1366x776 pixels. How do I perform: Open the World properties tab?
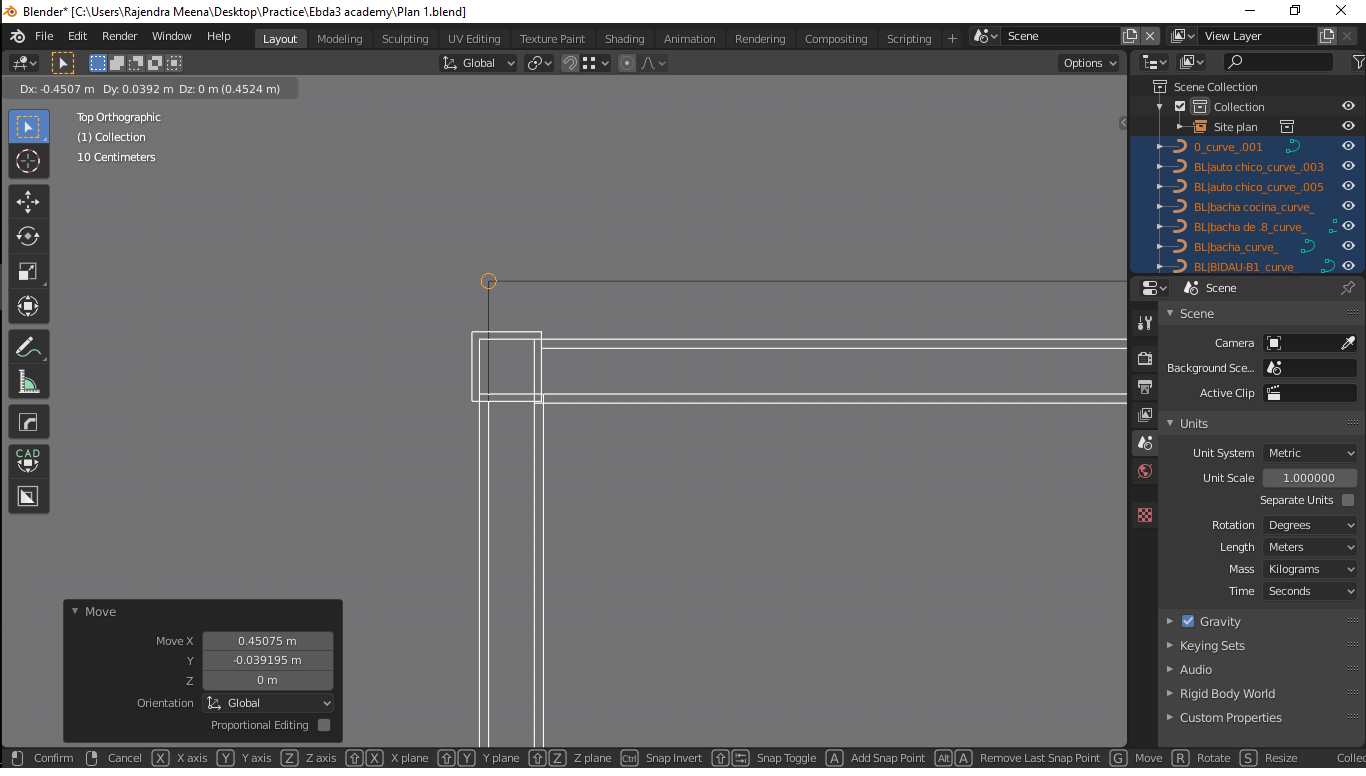click(x=1145, y=471)
